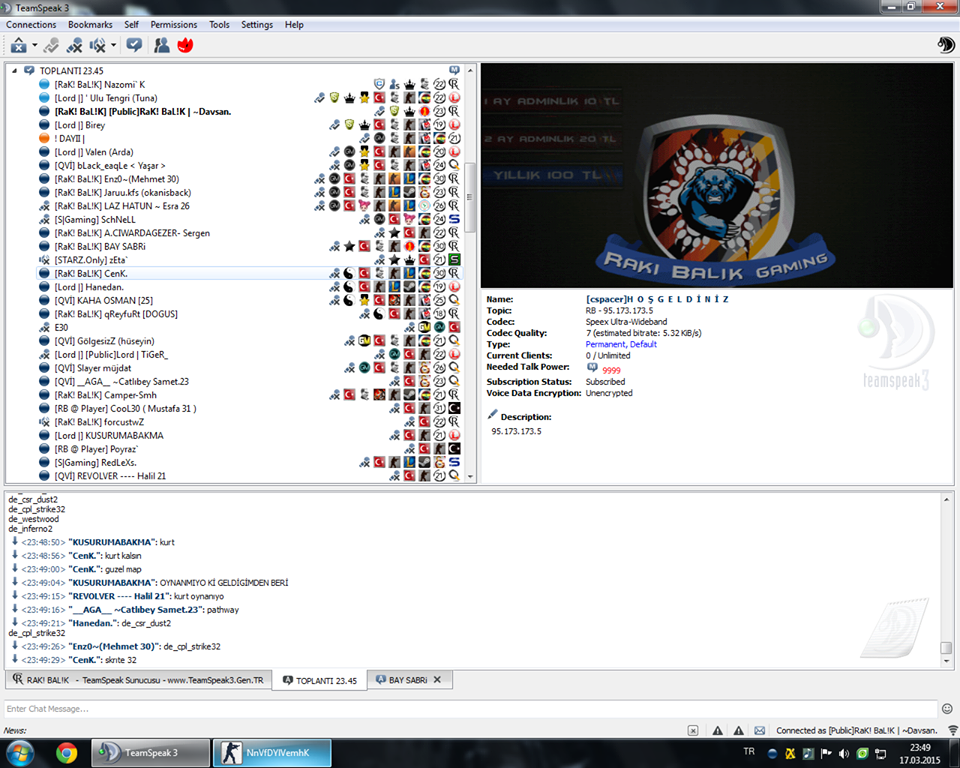Switch to the TOPLANTI 23.45 chat tab
Screen dimensions: 960x768
point(319,680)
